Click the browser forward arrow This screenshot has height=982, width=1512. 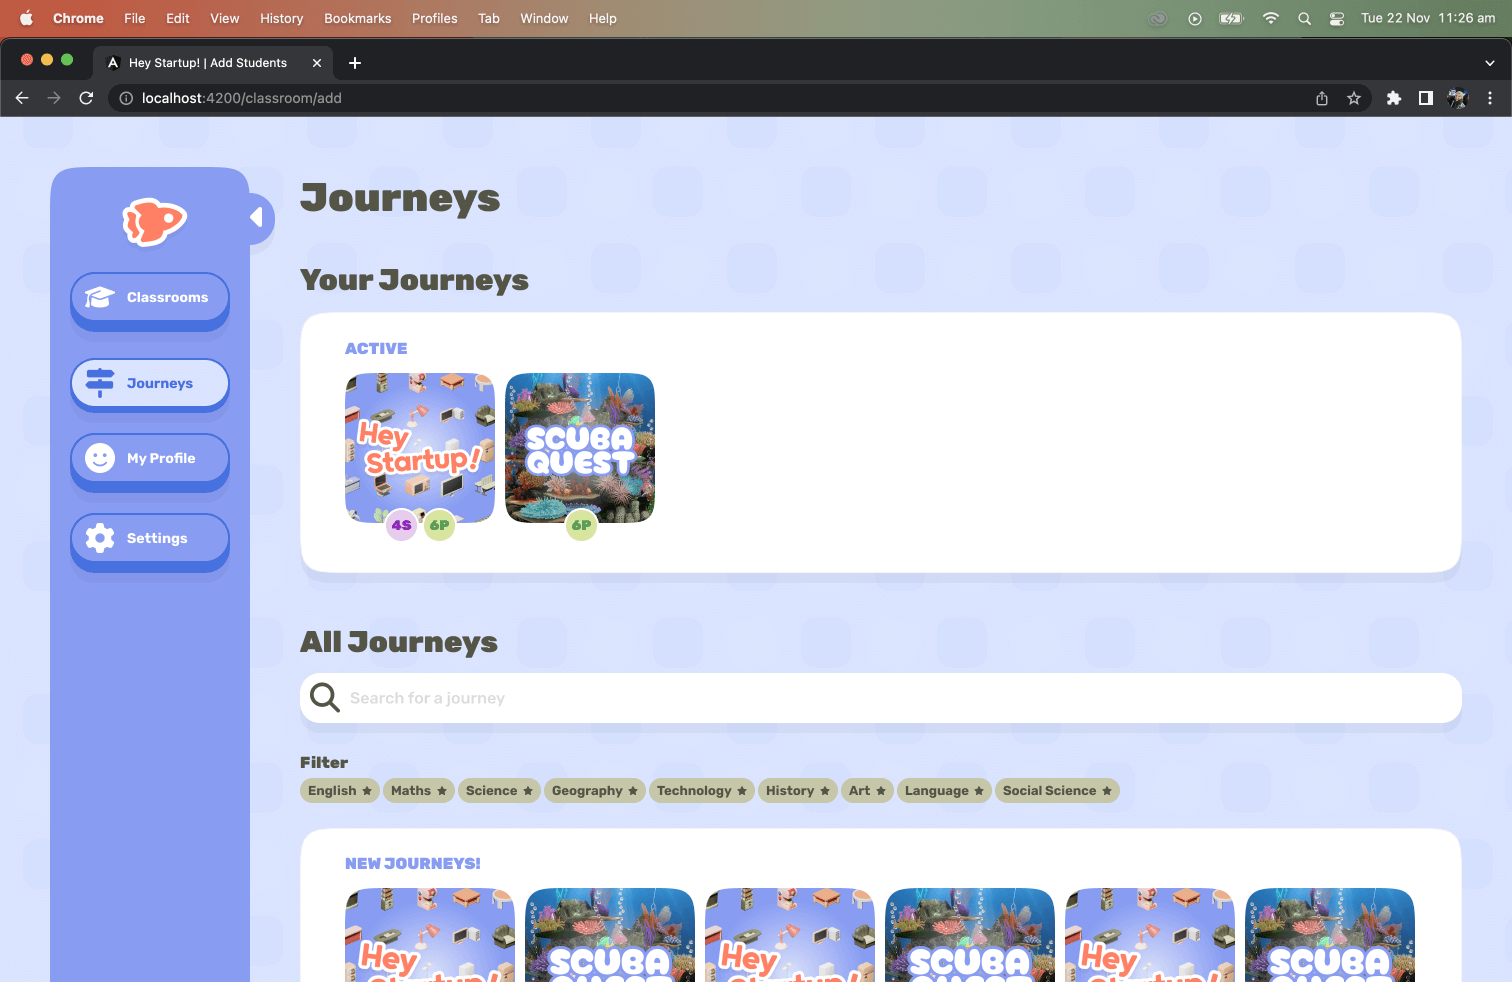point(54,98)
